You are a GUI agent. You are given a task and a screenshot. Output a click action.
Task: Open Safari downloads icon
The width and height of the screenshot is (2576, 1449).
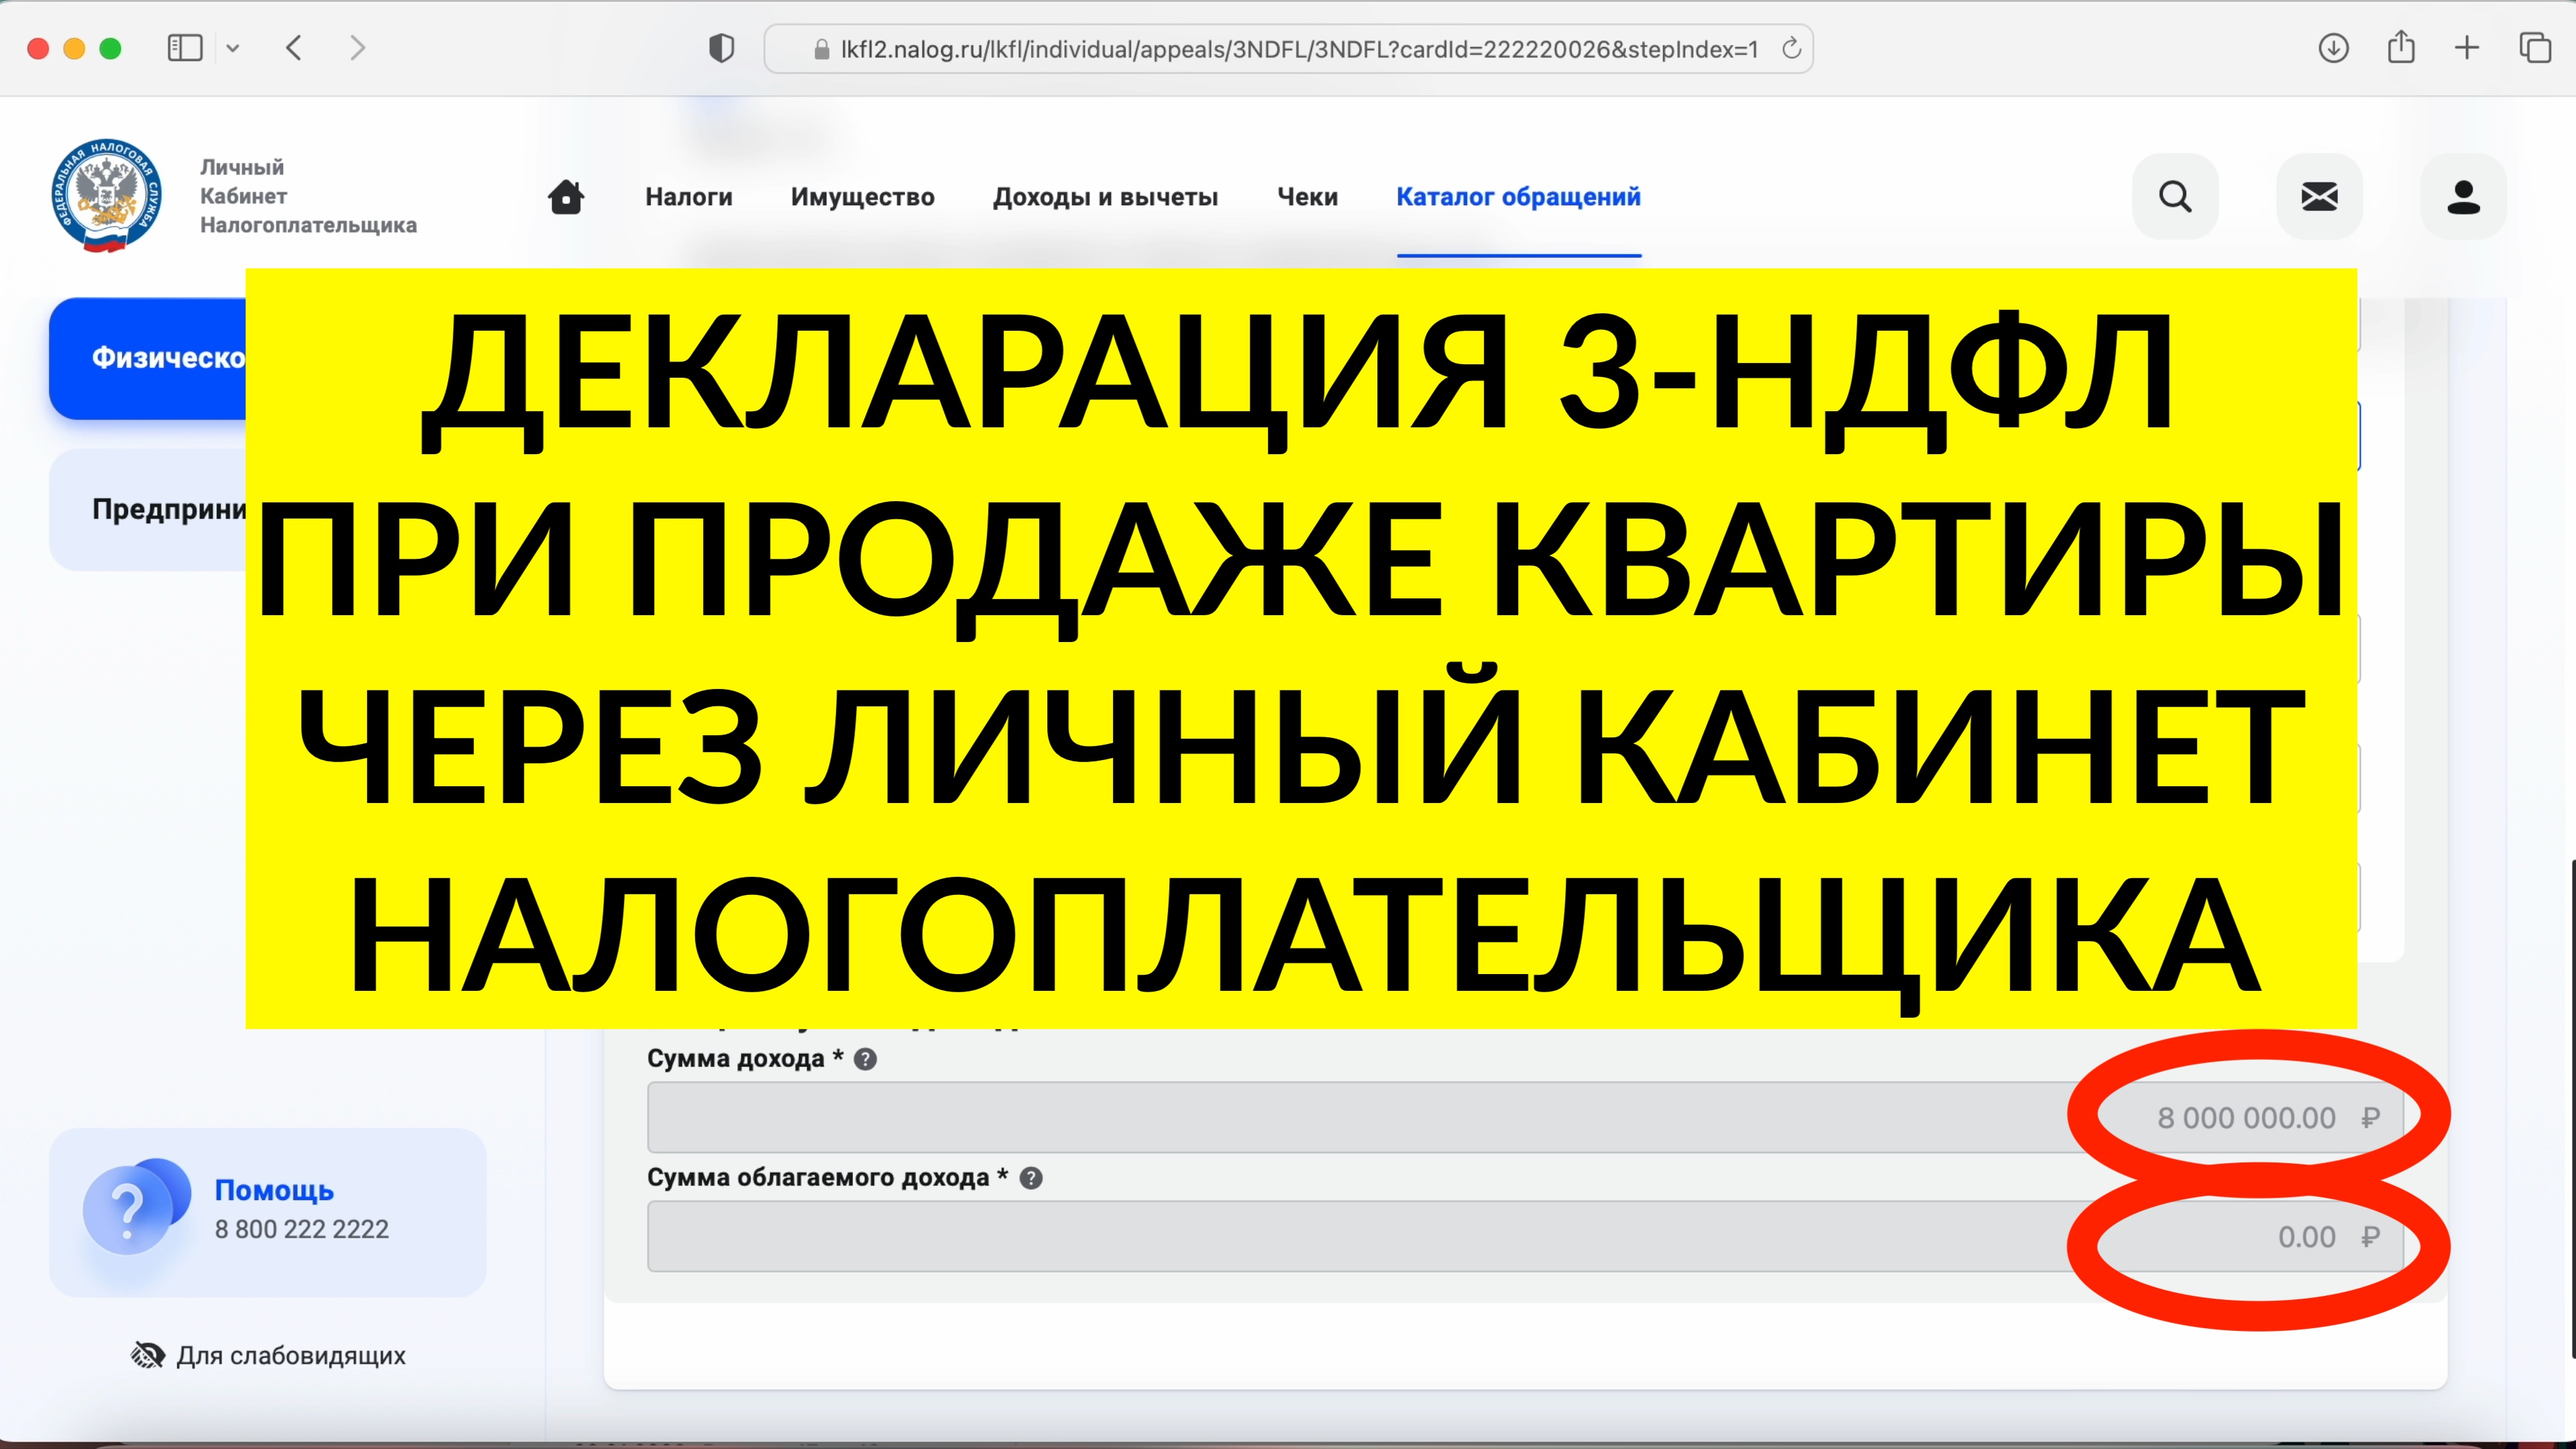tap(2333, 48)
